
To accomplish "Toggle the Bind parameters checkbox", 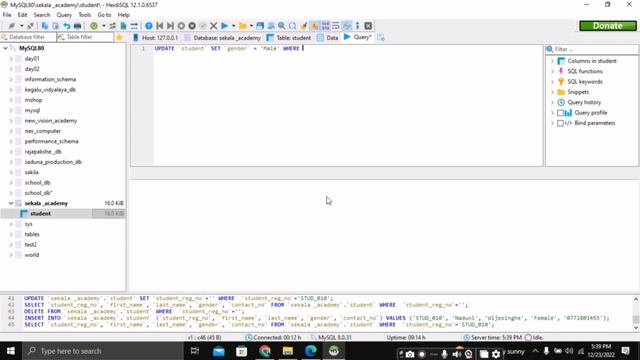I will point(560,123).
